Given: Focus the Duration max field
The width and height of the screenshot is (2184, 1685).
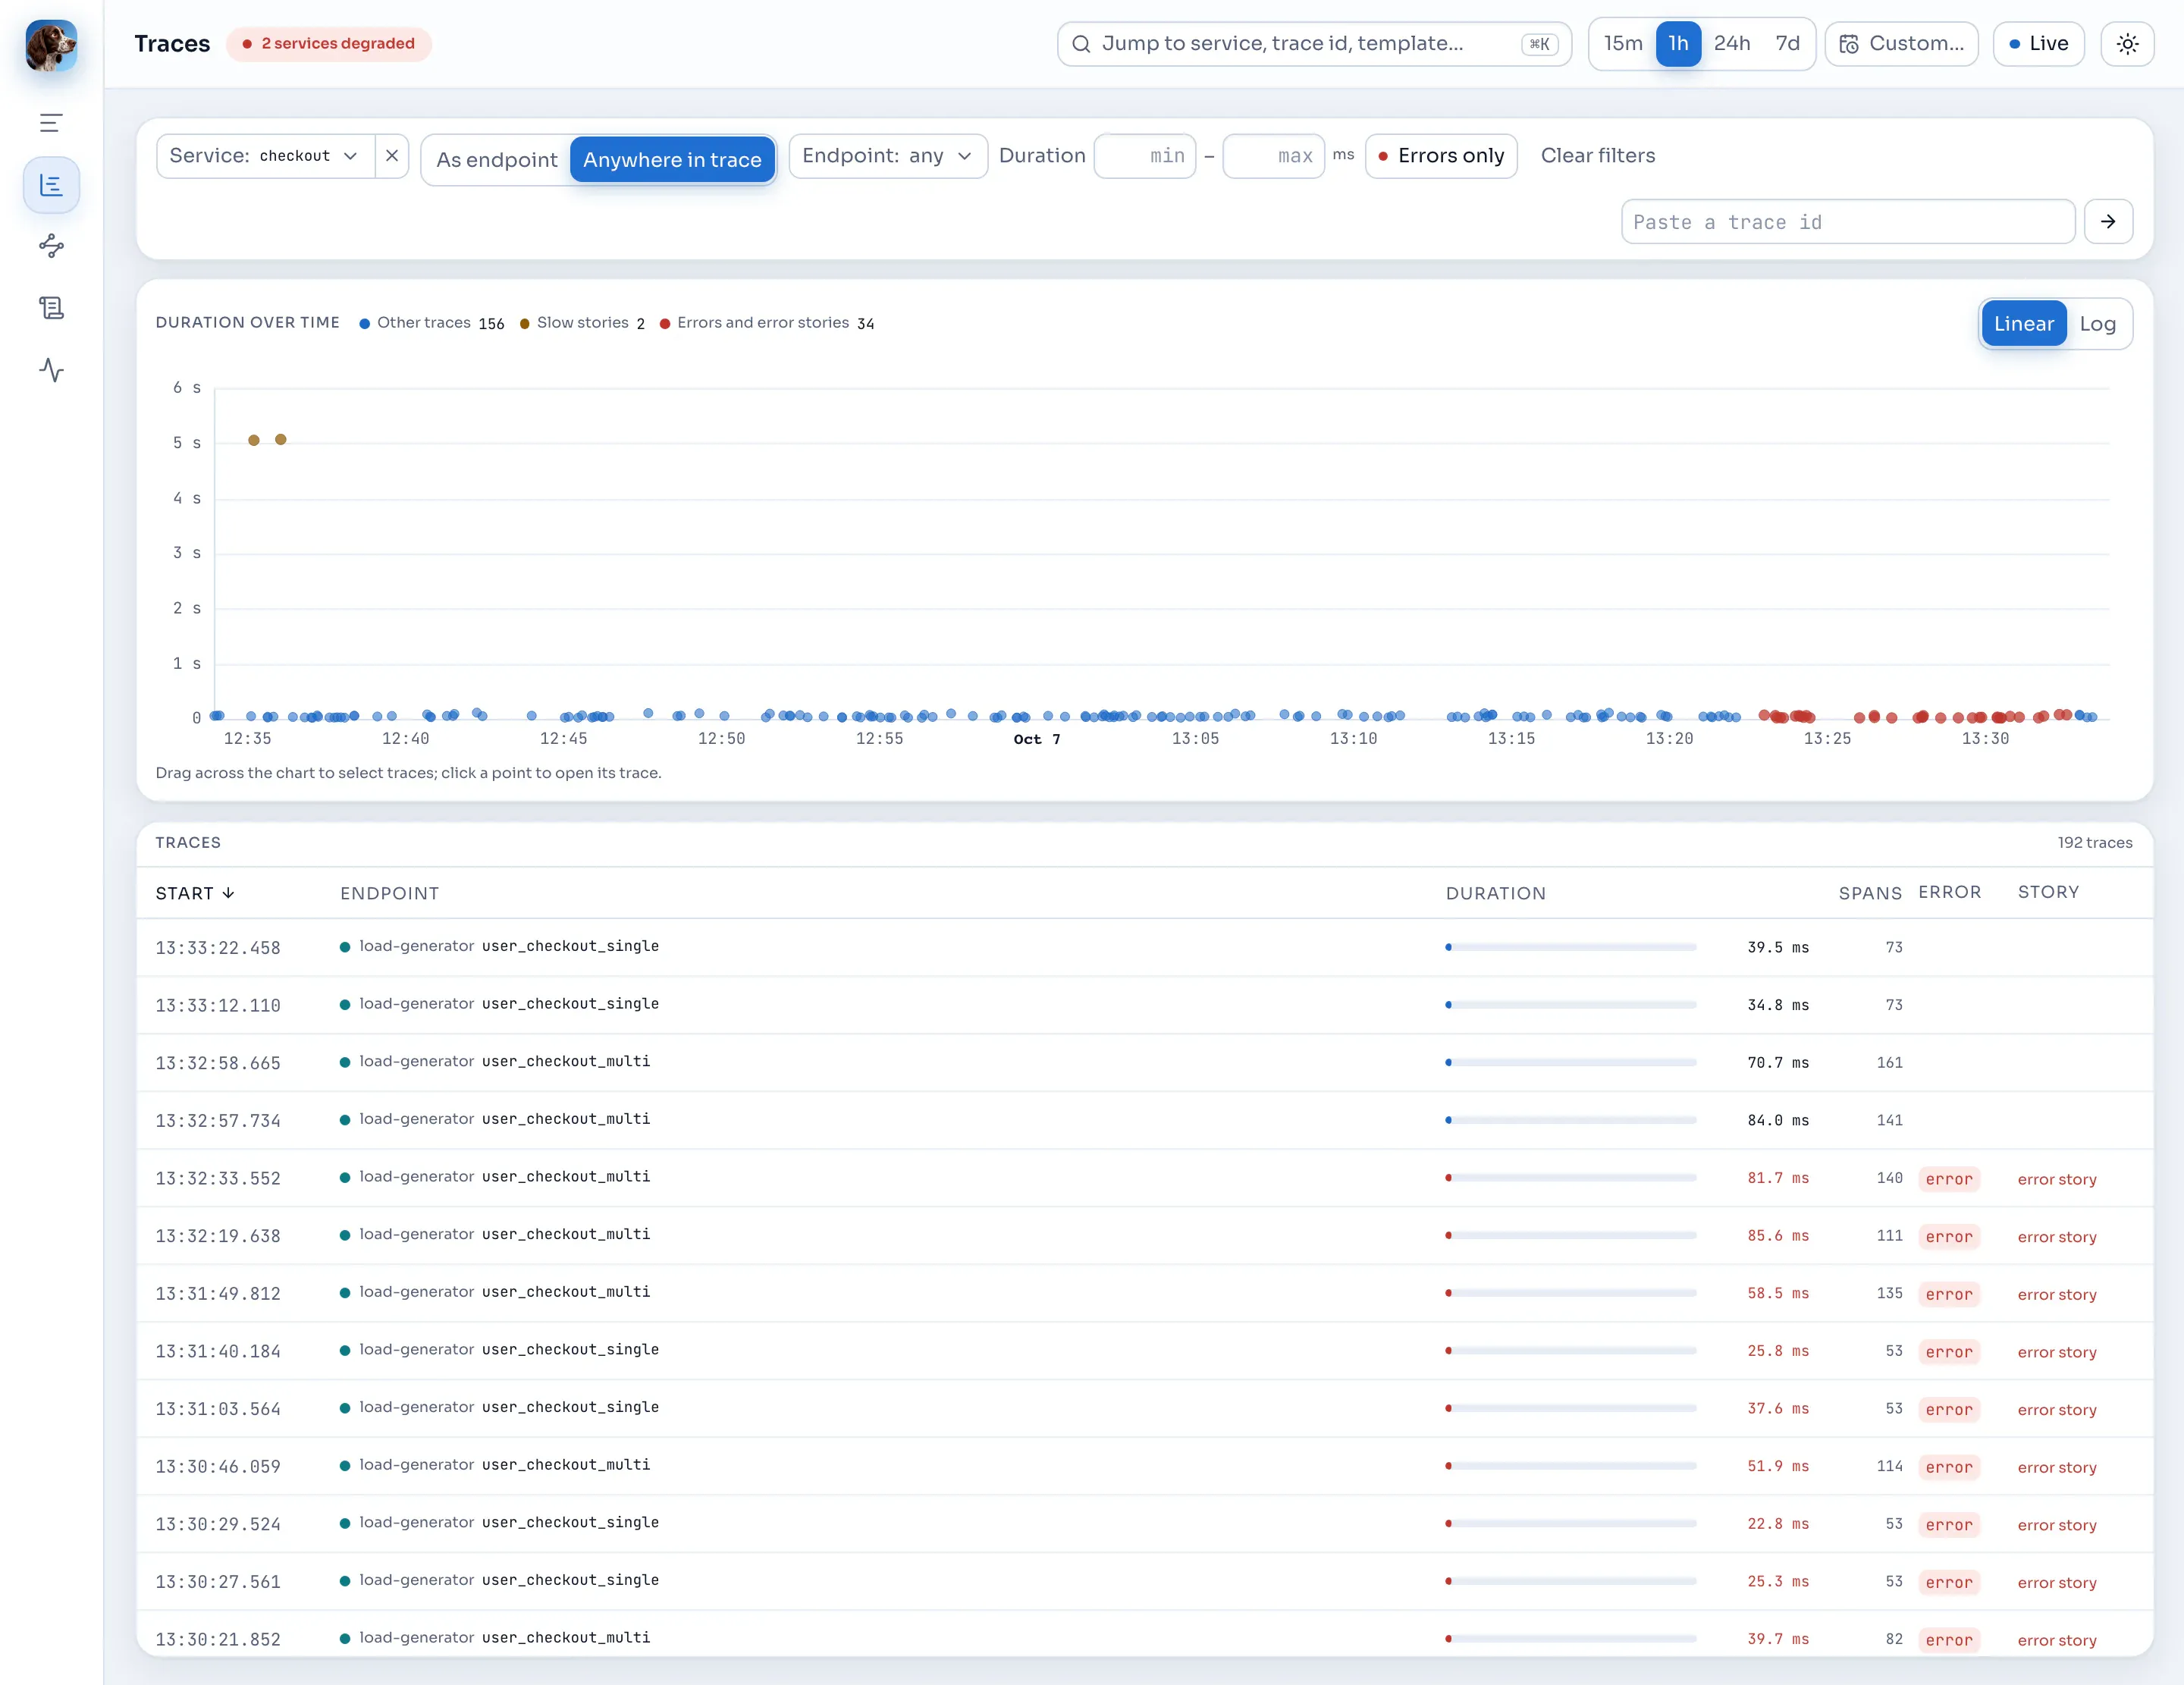Looking at the screenshot, I should (1273, 156).
